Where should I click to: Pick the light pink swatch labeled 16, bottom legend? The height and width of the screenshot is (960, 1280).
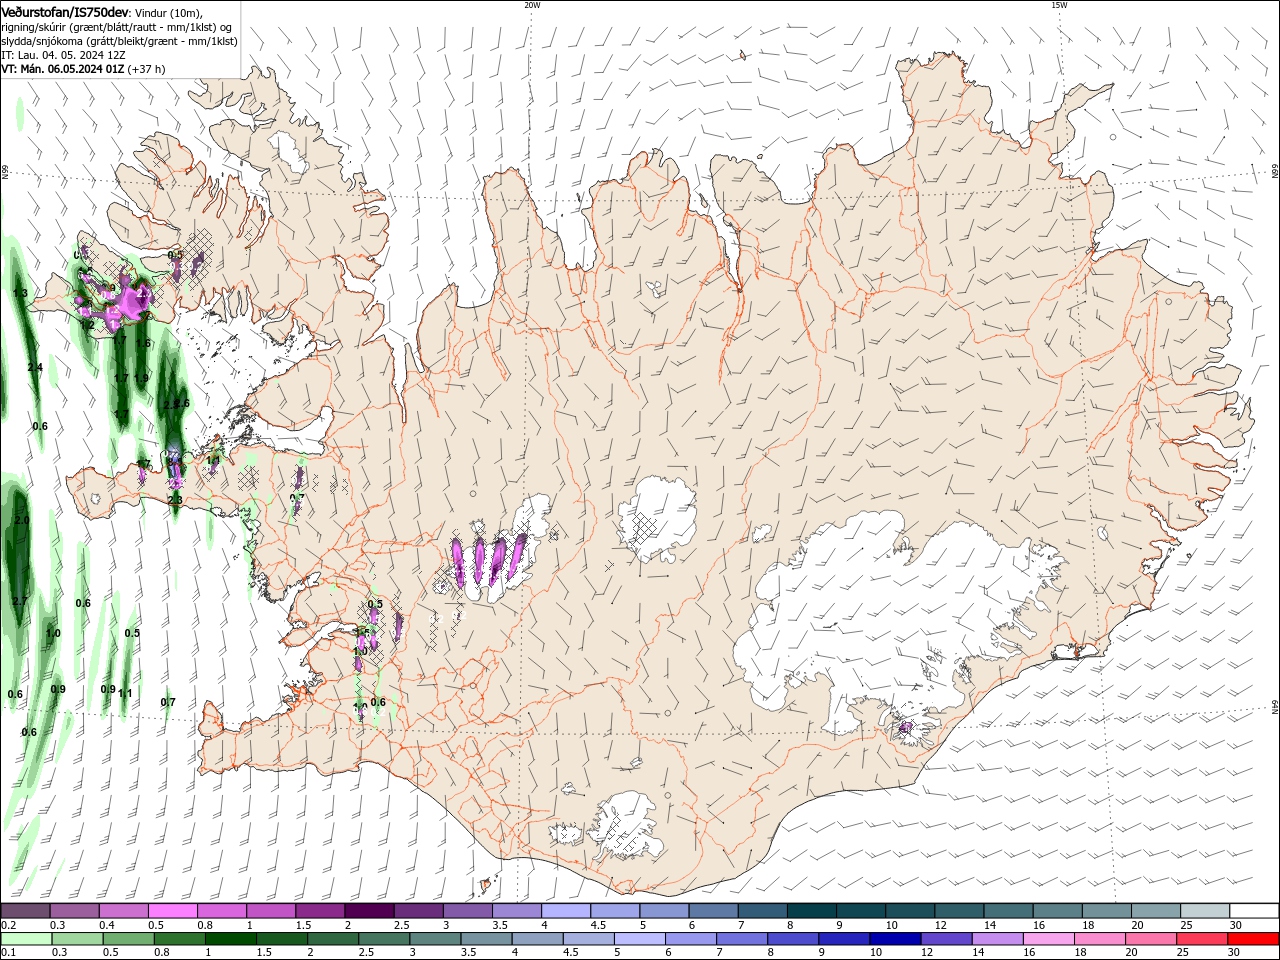click(1047, 939)
